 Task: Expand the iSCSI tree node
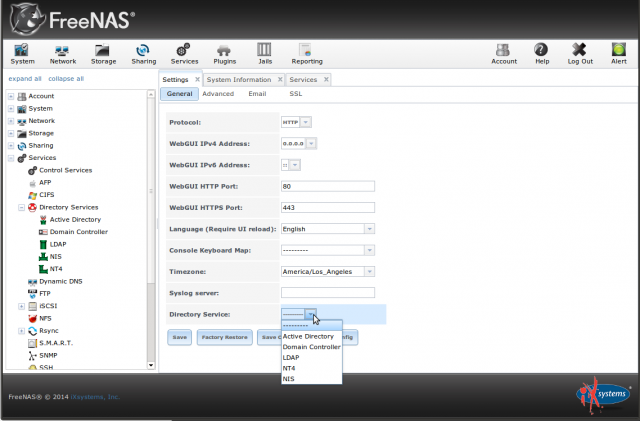click(x=22, y=306)
